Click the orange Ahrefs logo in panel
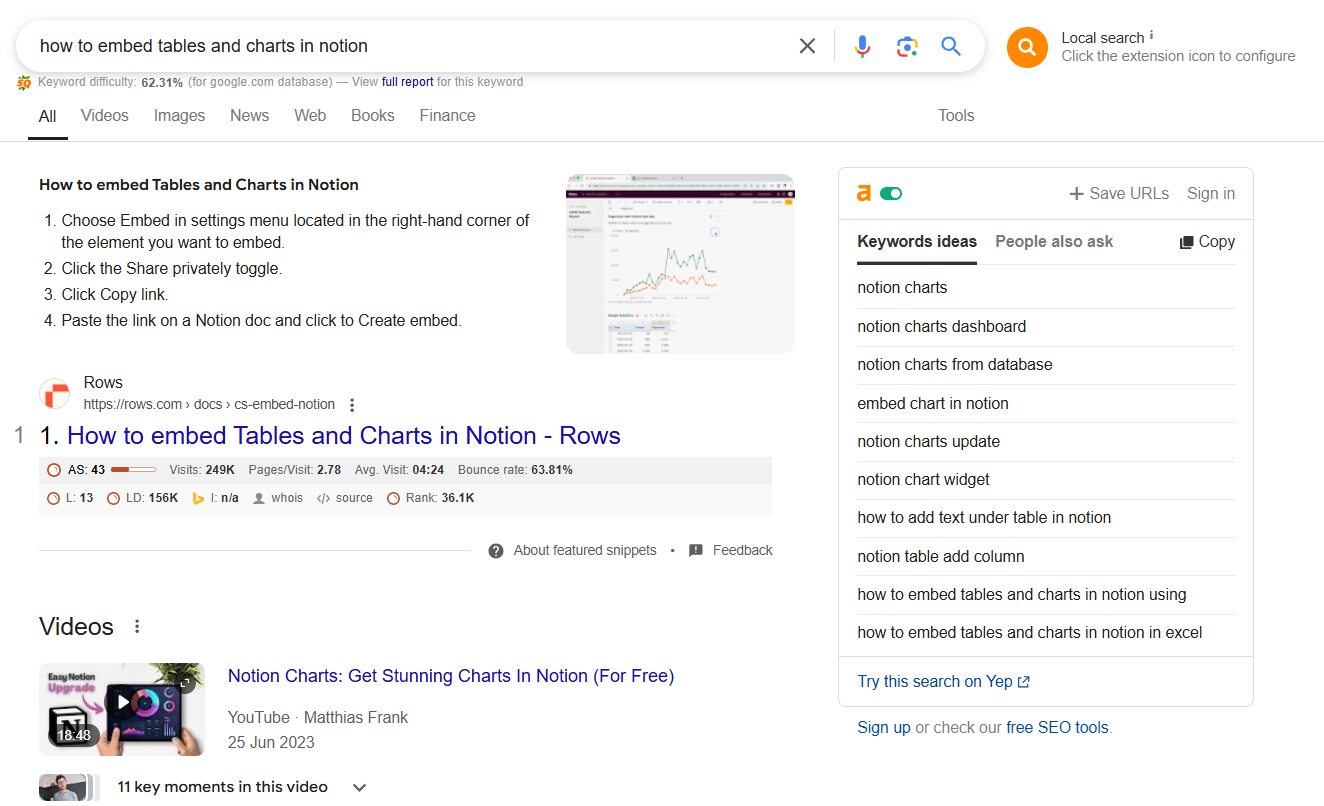 864,194
